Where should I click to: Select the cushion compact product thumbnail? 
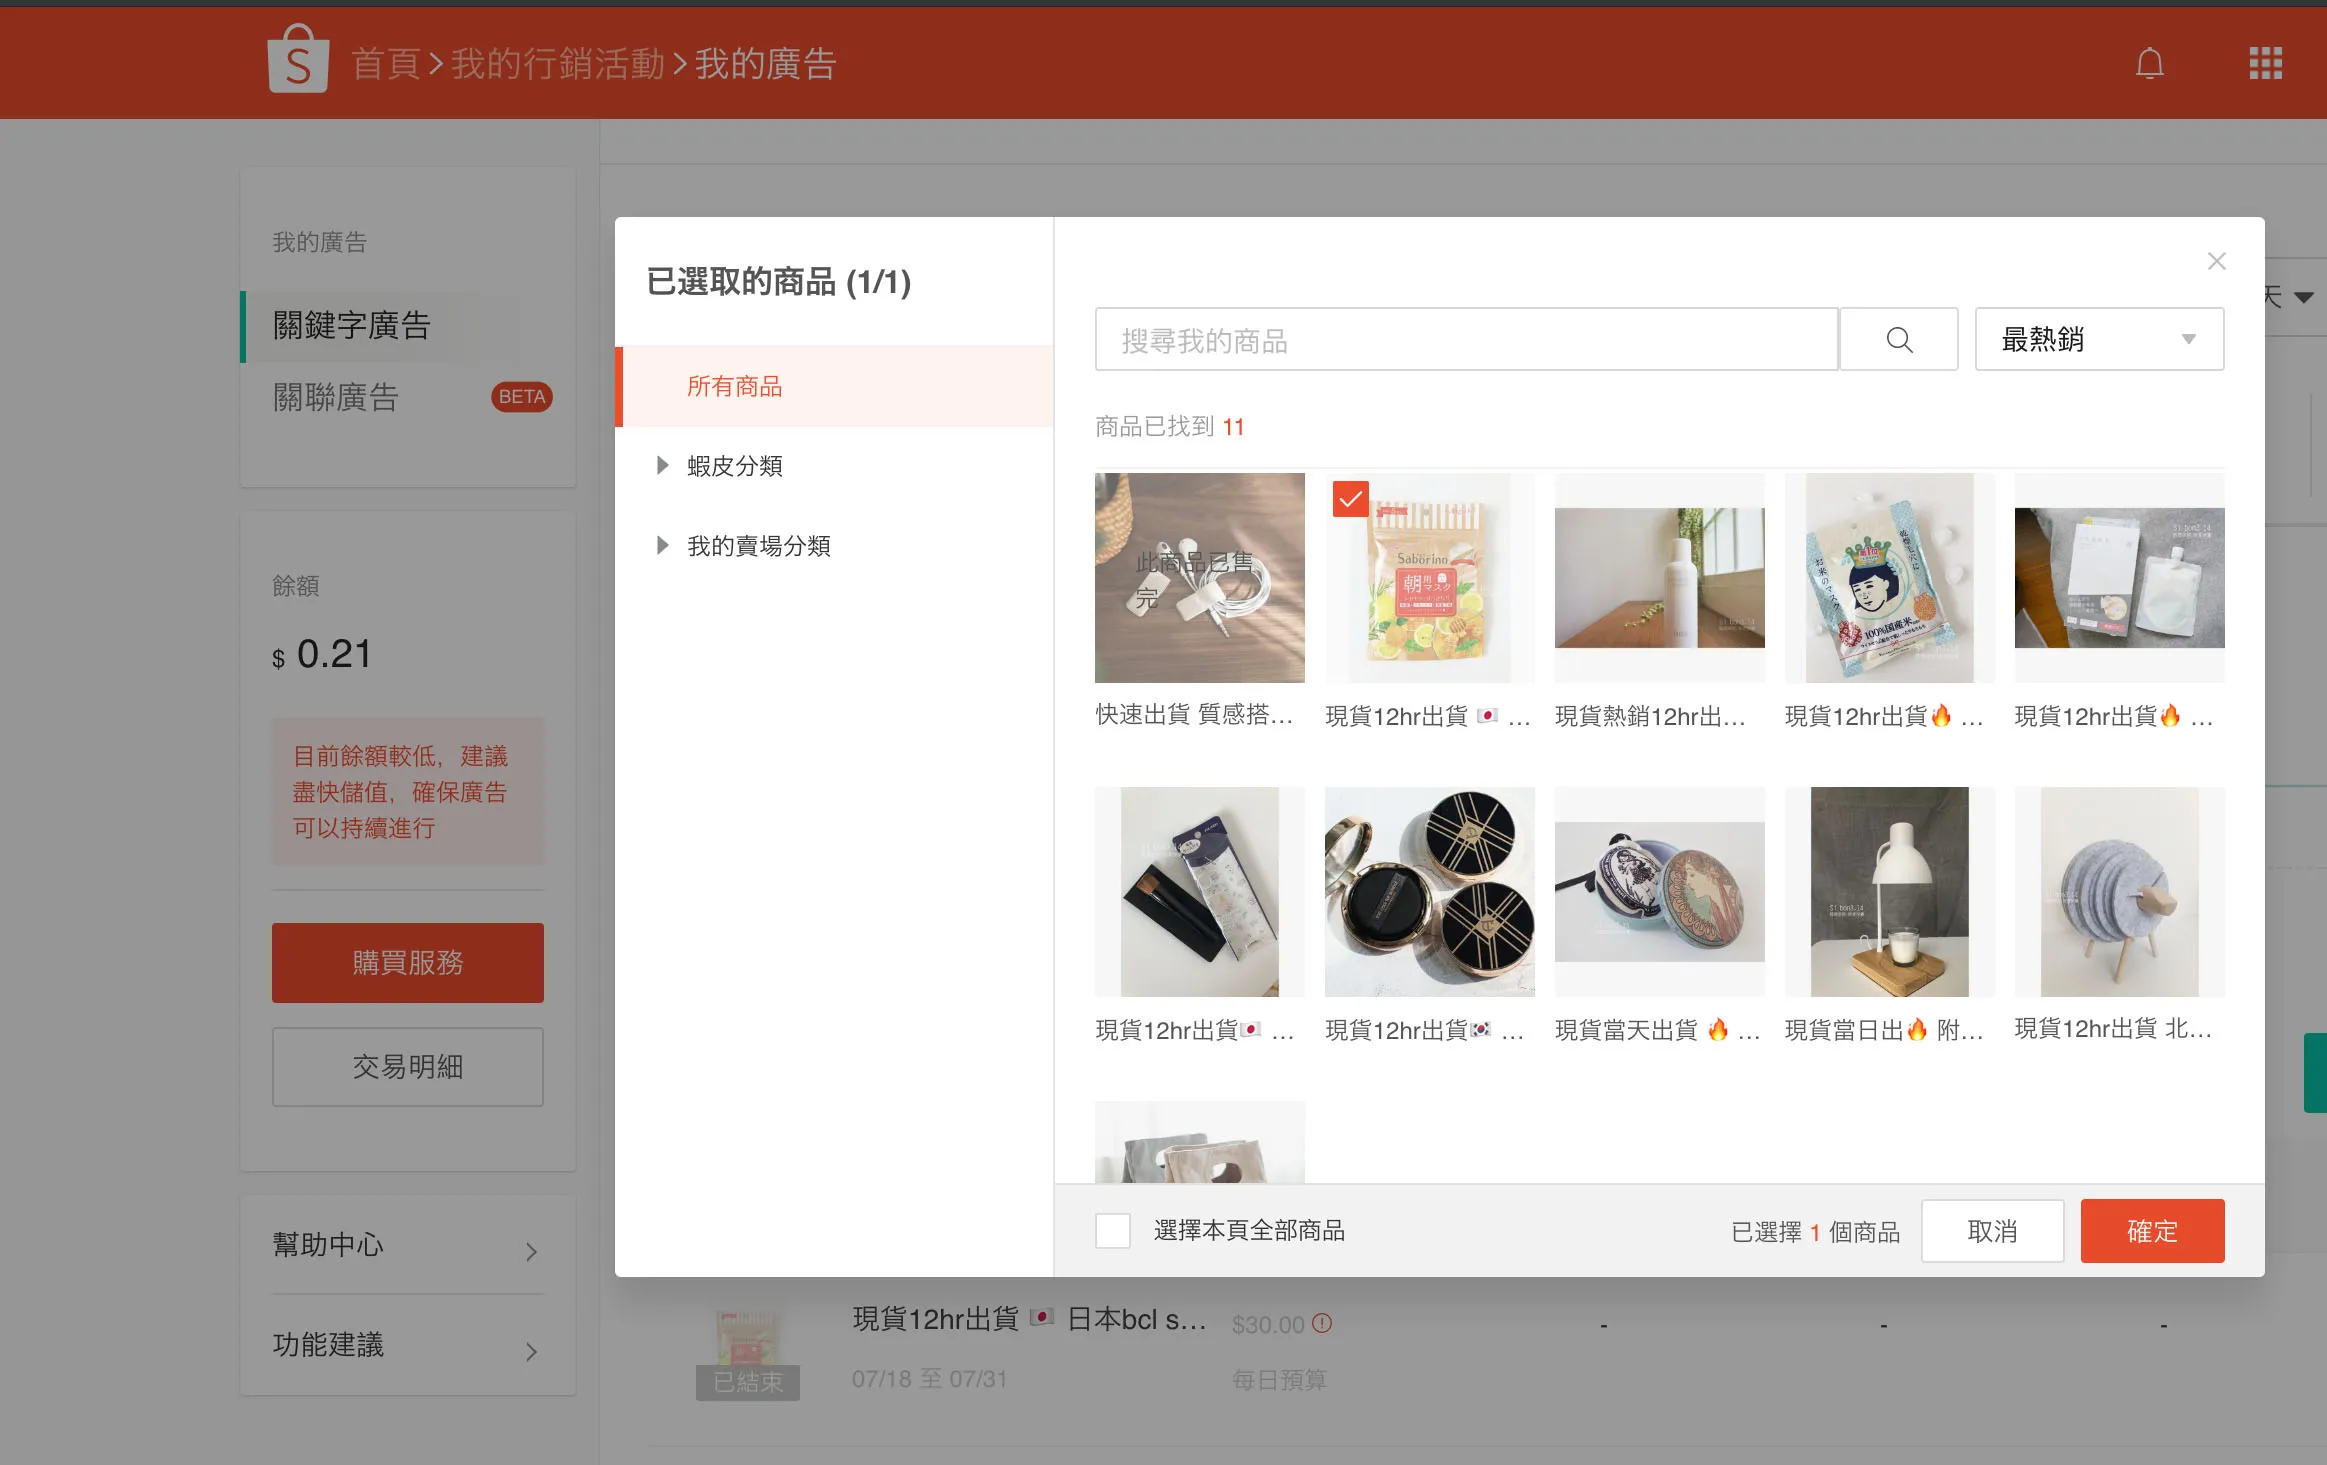(1429, 891)
